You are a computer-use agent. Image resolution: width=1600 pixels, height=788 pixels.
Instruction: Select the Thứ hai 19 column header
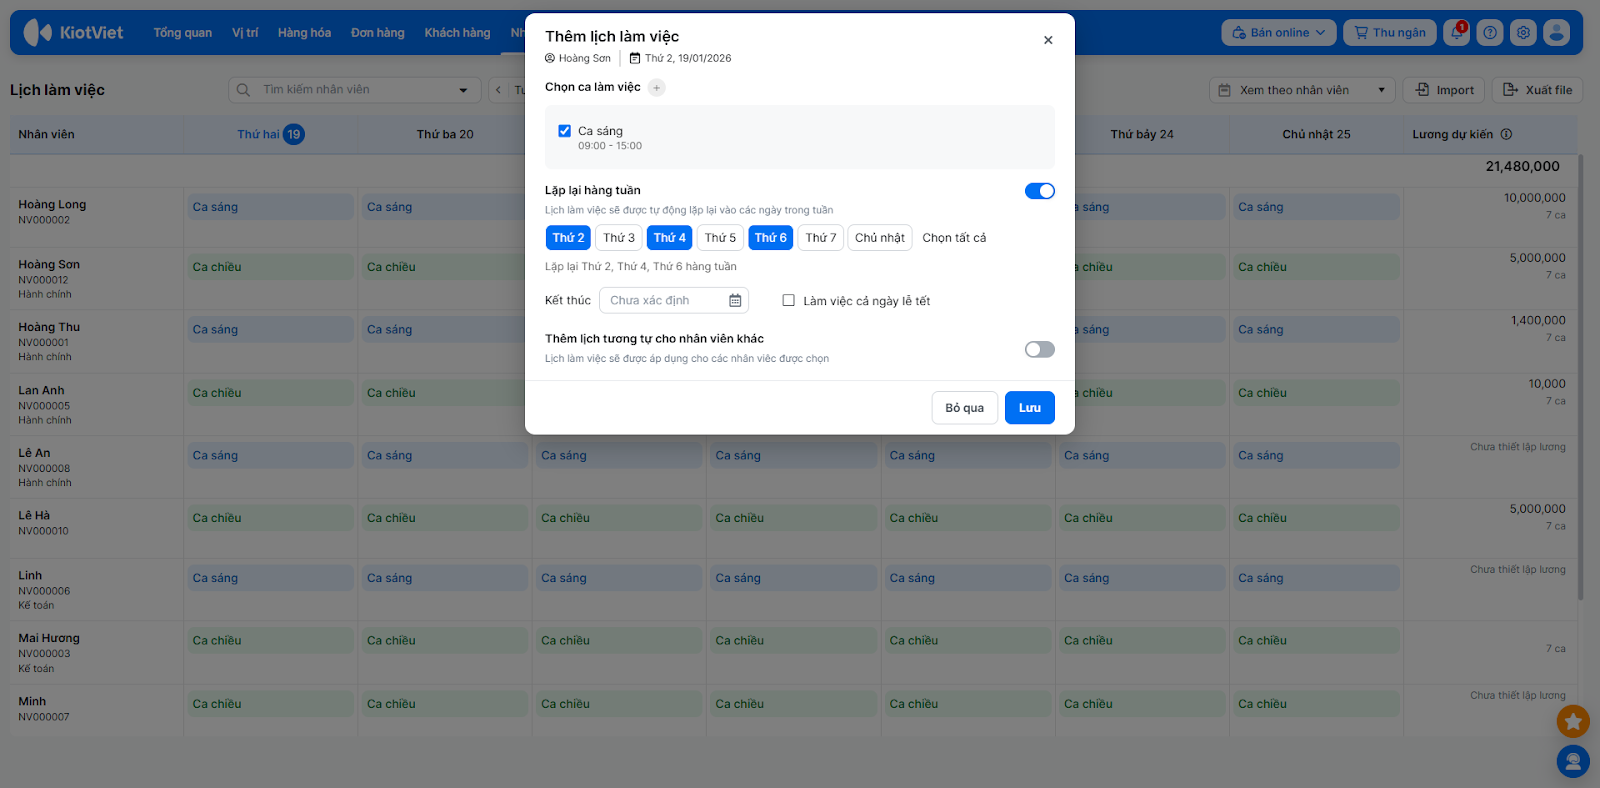(x=270, y=134)
